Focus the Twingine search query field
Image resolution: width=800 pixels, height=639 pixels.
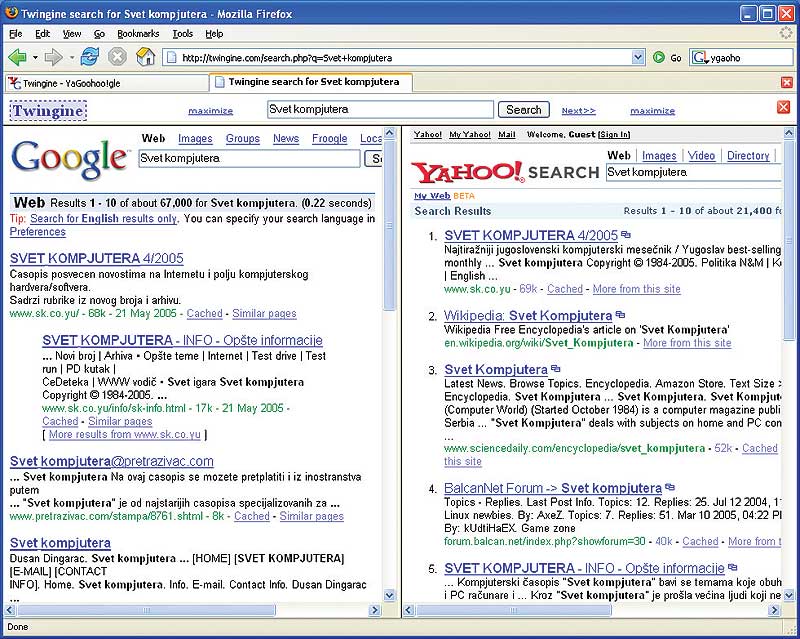click(380, 109)
